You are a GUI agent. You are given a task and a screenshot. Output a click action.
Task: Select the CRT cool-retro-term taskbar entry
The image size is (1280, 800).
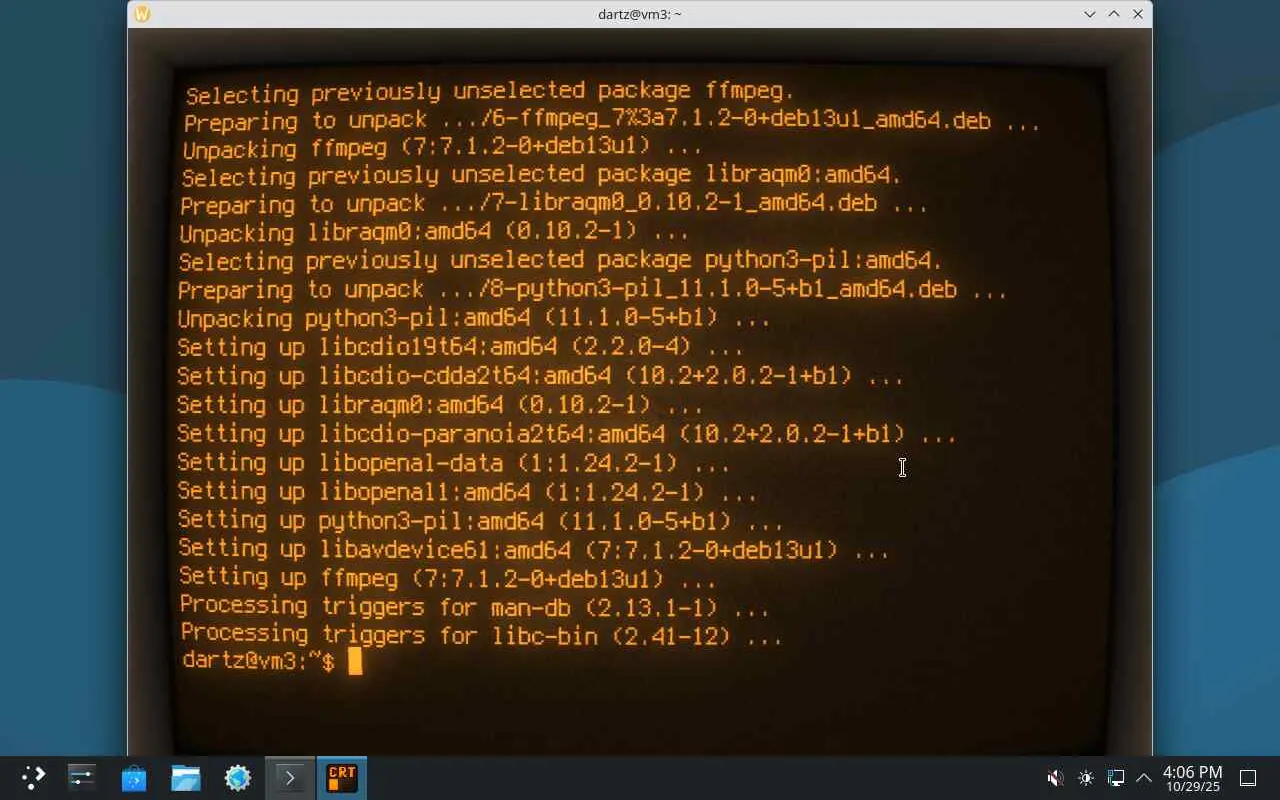click(x=342, y=778)
